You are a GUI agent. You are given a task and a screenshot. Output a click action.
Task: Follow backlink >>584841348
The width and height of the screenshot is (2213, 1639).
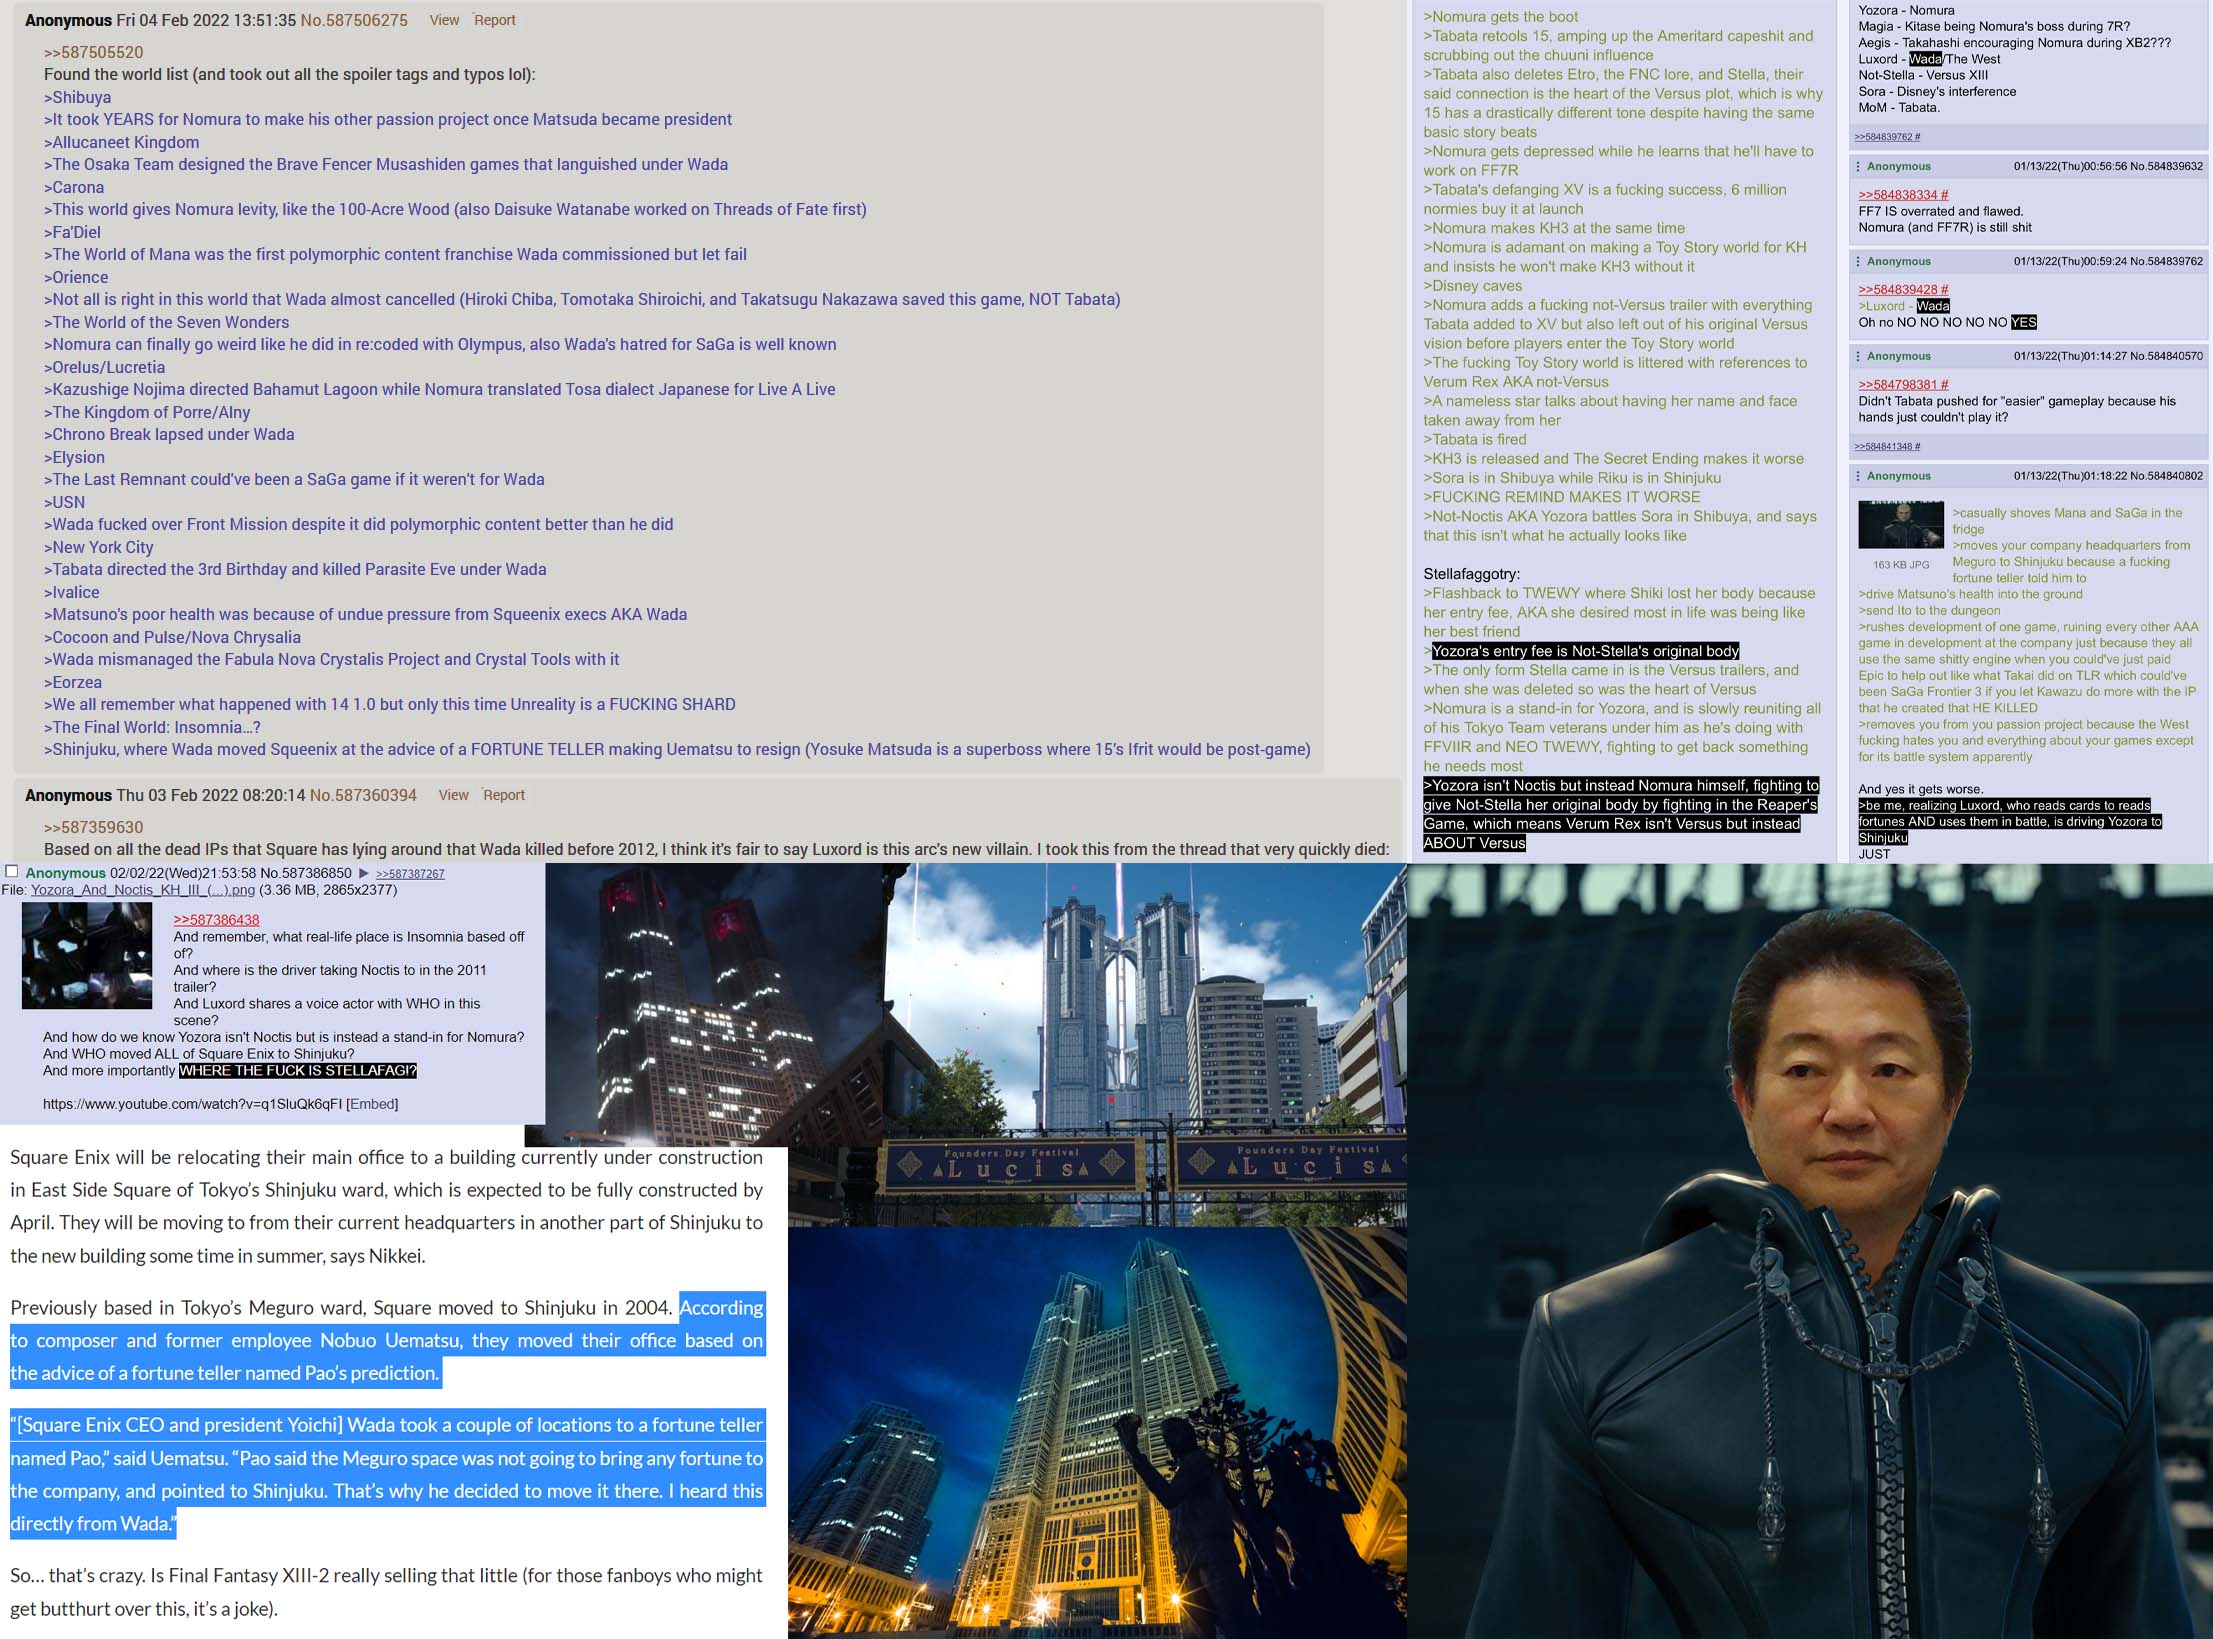pos(1887,447)
